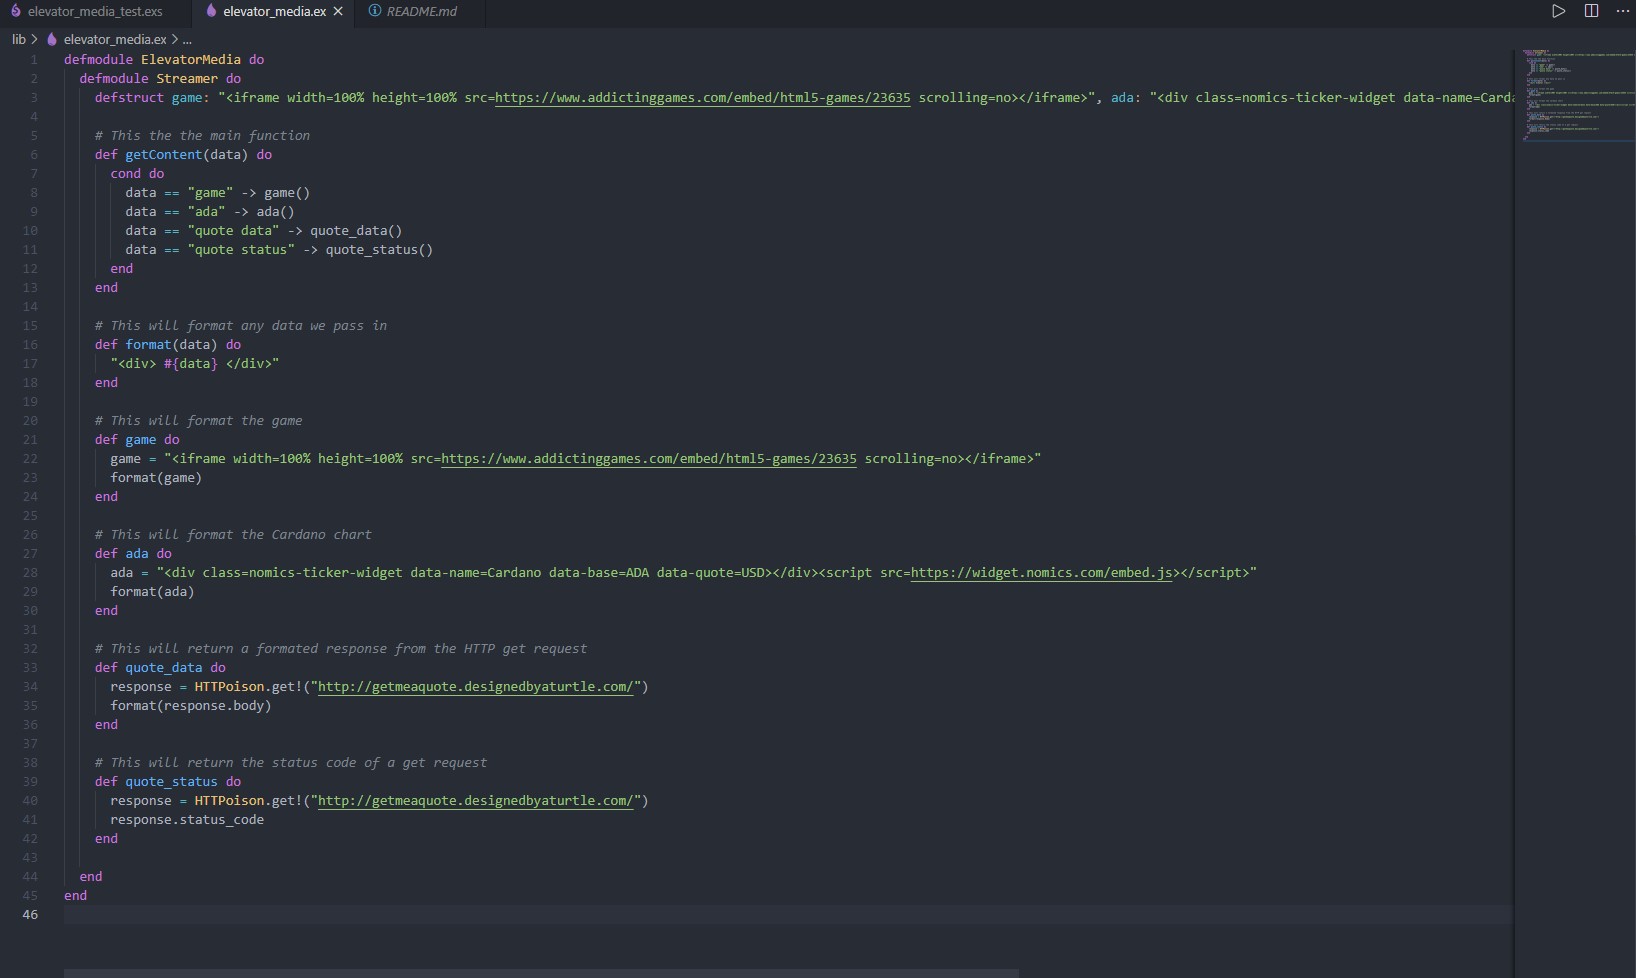Screen dimensions: 1636x978
Task: Click the HTTP get request comment on line 32
Action: [341, 649]
